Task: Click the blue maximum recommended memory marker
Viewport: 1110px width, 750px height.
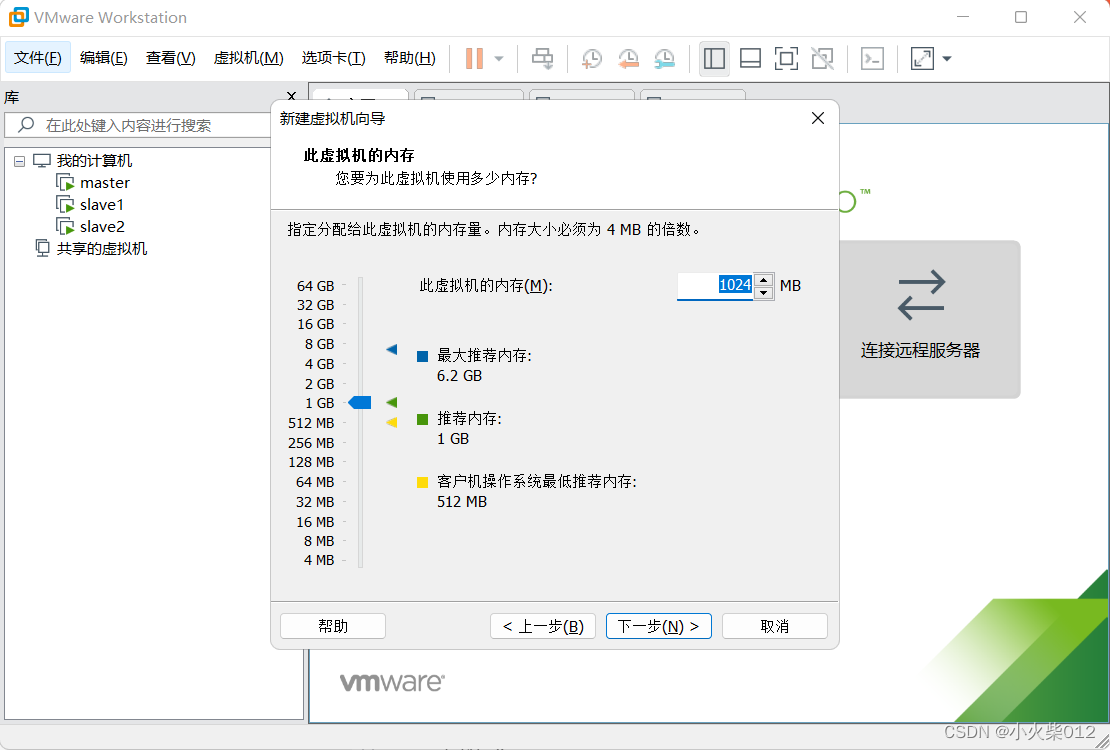Action: 391,349
